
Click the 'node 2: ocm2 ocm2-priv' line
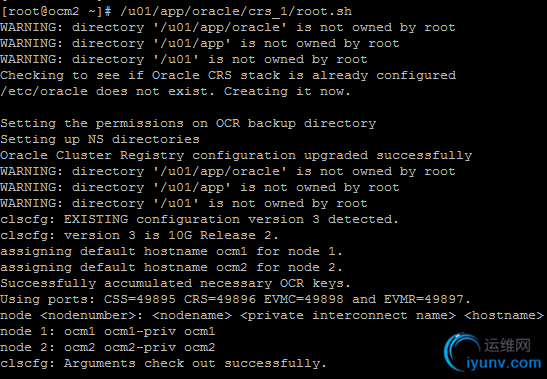[107, 348]
